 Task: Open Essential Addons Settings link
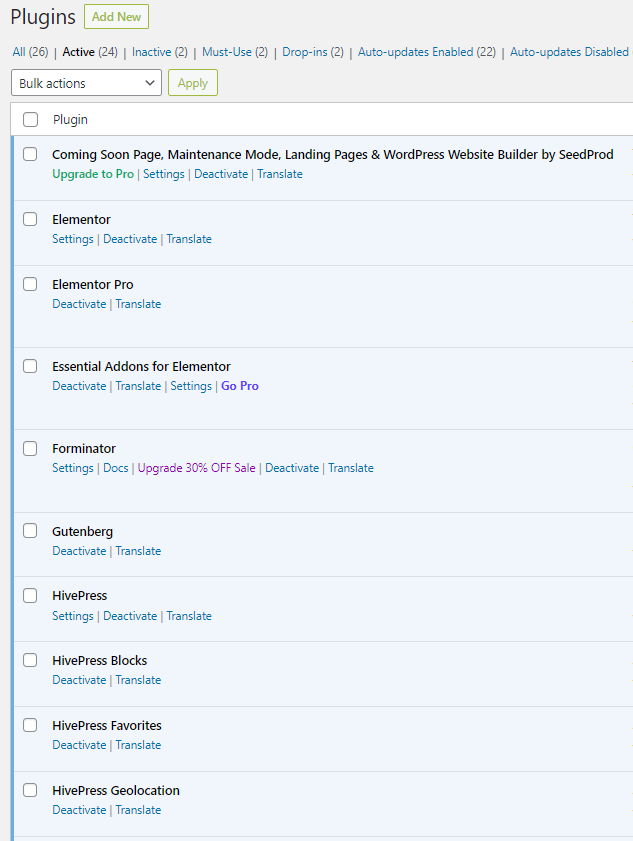point(191,386)
